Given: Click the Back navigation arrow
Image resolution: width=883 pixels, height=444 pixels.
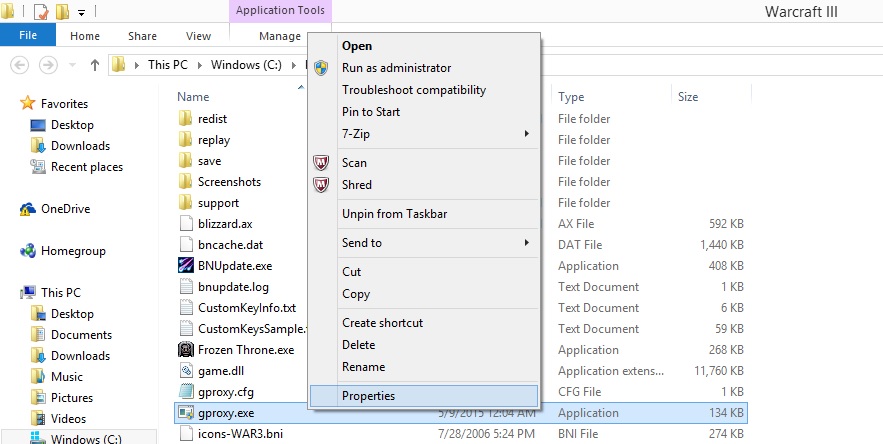Looking at the screenshot, I should tap(20, 65).
